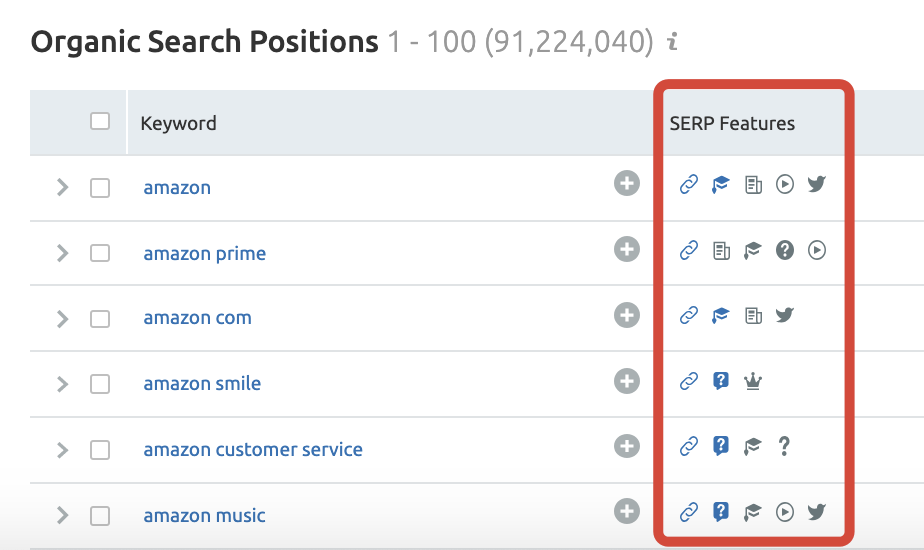Click the Twitter bird icon in amazon row

click(x=816, y=184)
